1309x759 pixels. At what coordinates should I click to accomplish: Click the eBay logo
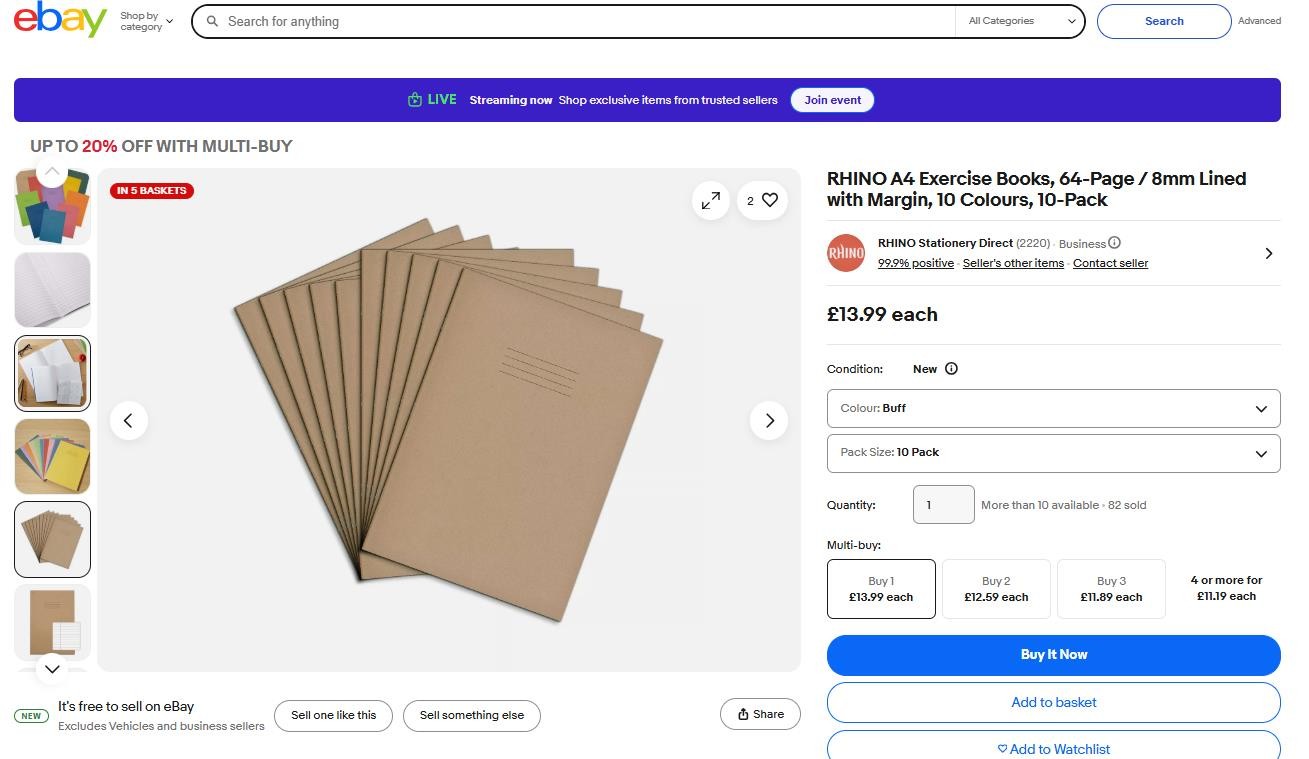(x=60, y=20)
